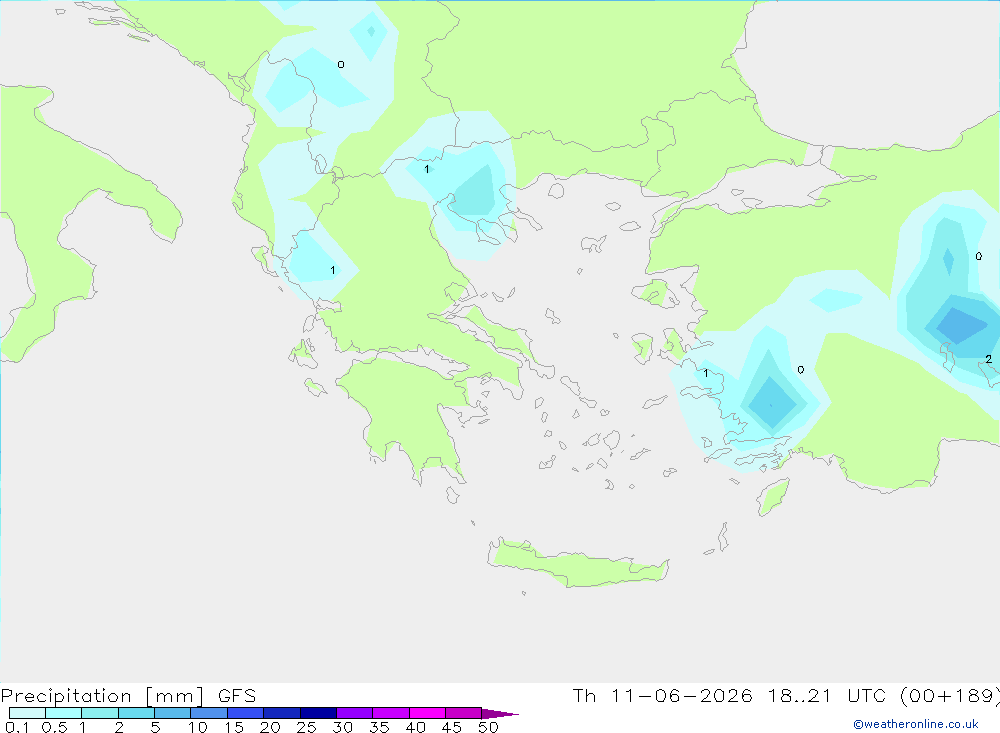Click the legend value '0.1'
This screenshot has height=733, width=1000.
coord(17,727)
